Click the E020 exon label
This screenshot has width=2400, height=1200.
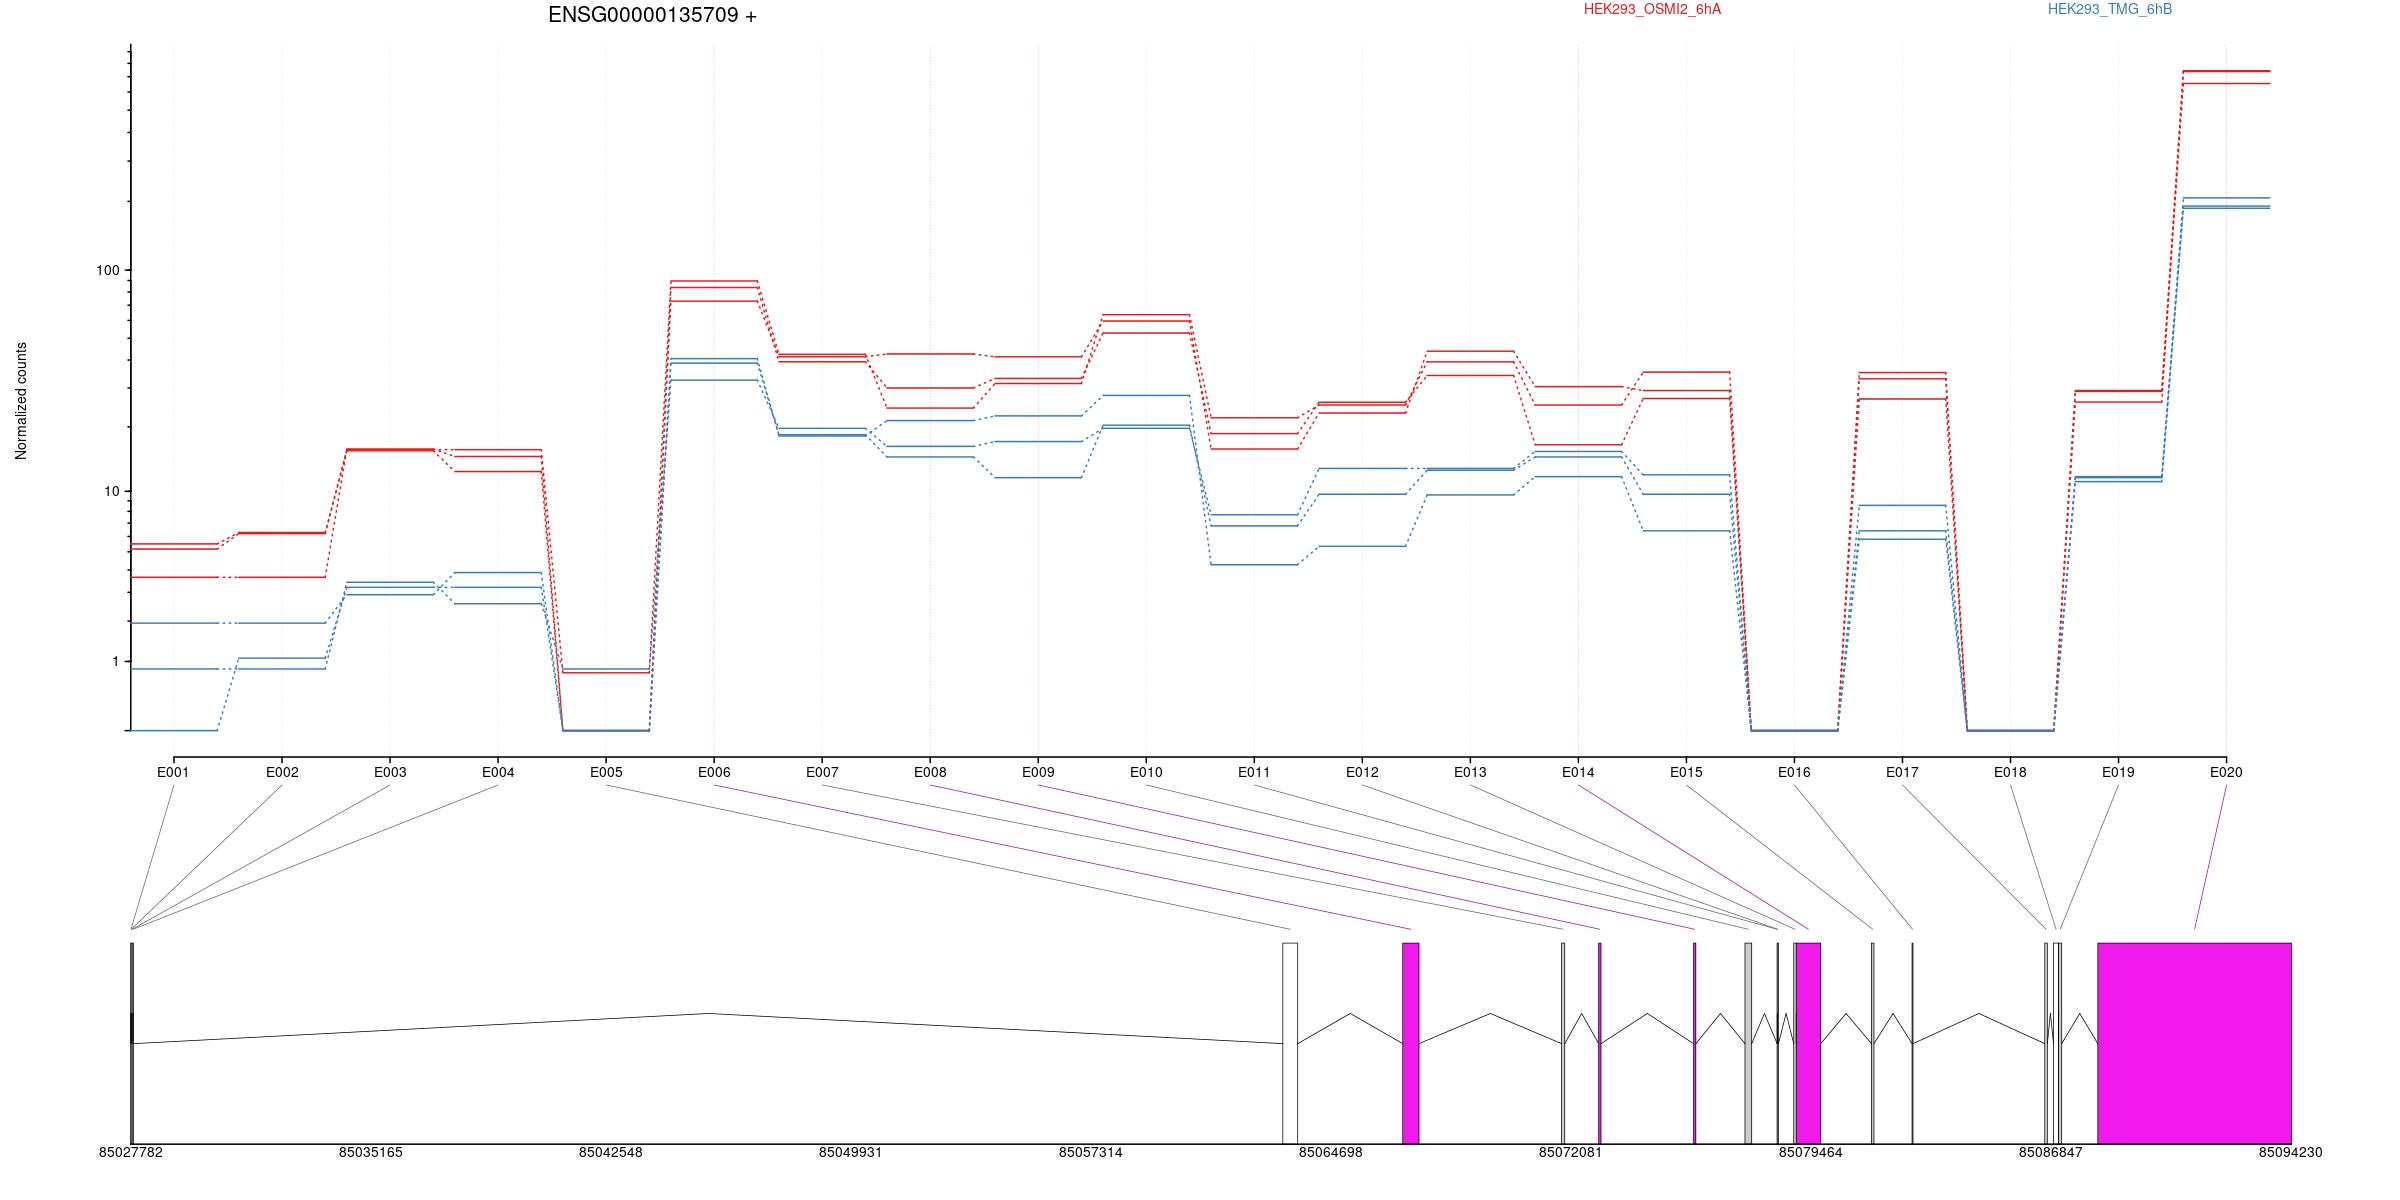click(2226, 772)
